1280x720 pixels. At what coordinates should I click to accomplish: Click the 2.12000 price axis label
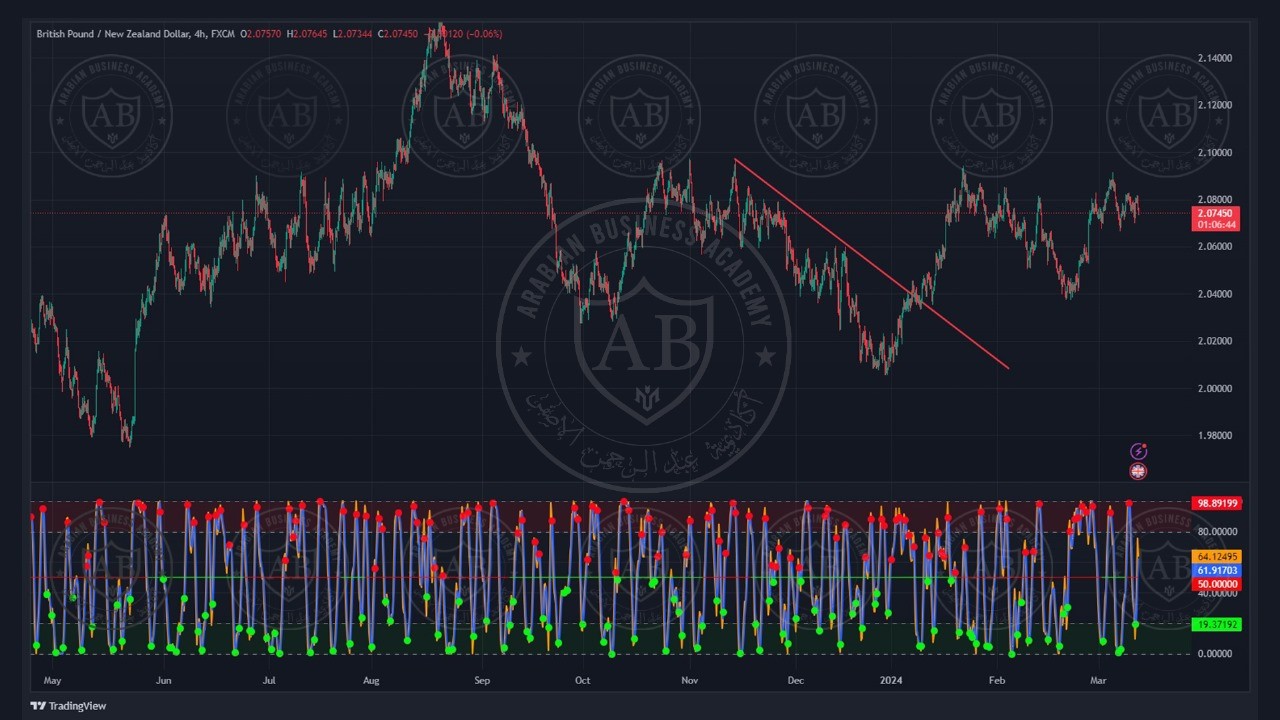pyautogui.click(x=1215, y=105)
